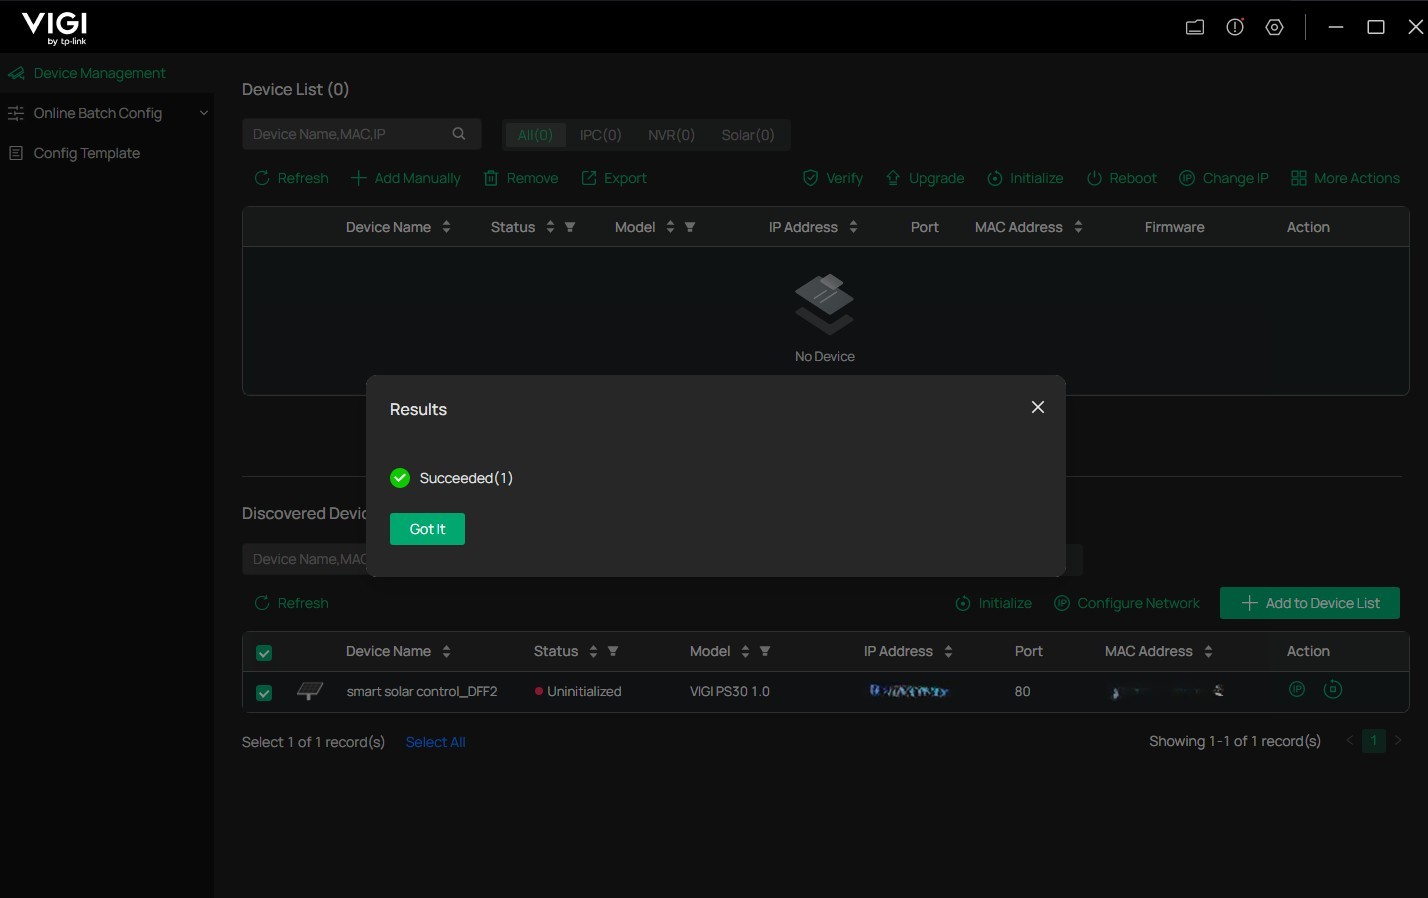1428x898 pixels.
Task: Click Initialize in Device List toolbar
Action: [1025, 178]
